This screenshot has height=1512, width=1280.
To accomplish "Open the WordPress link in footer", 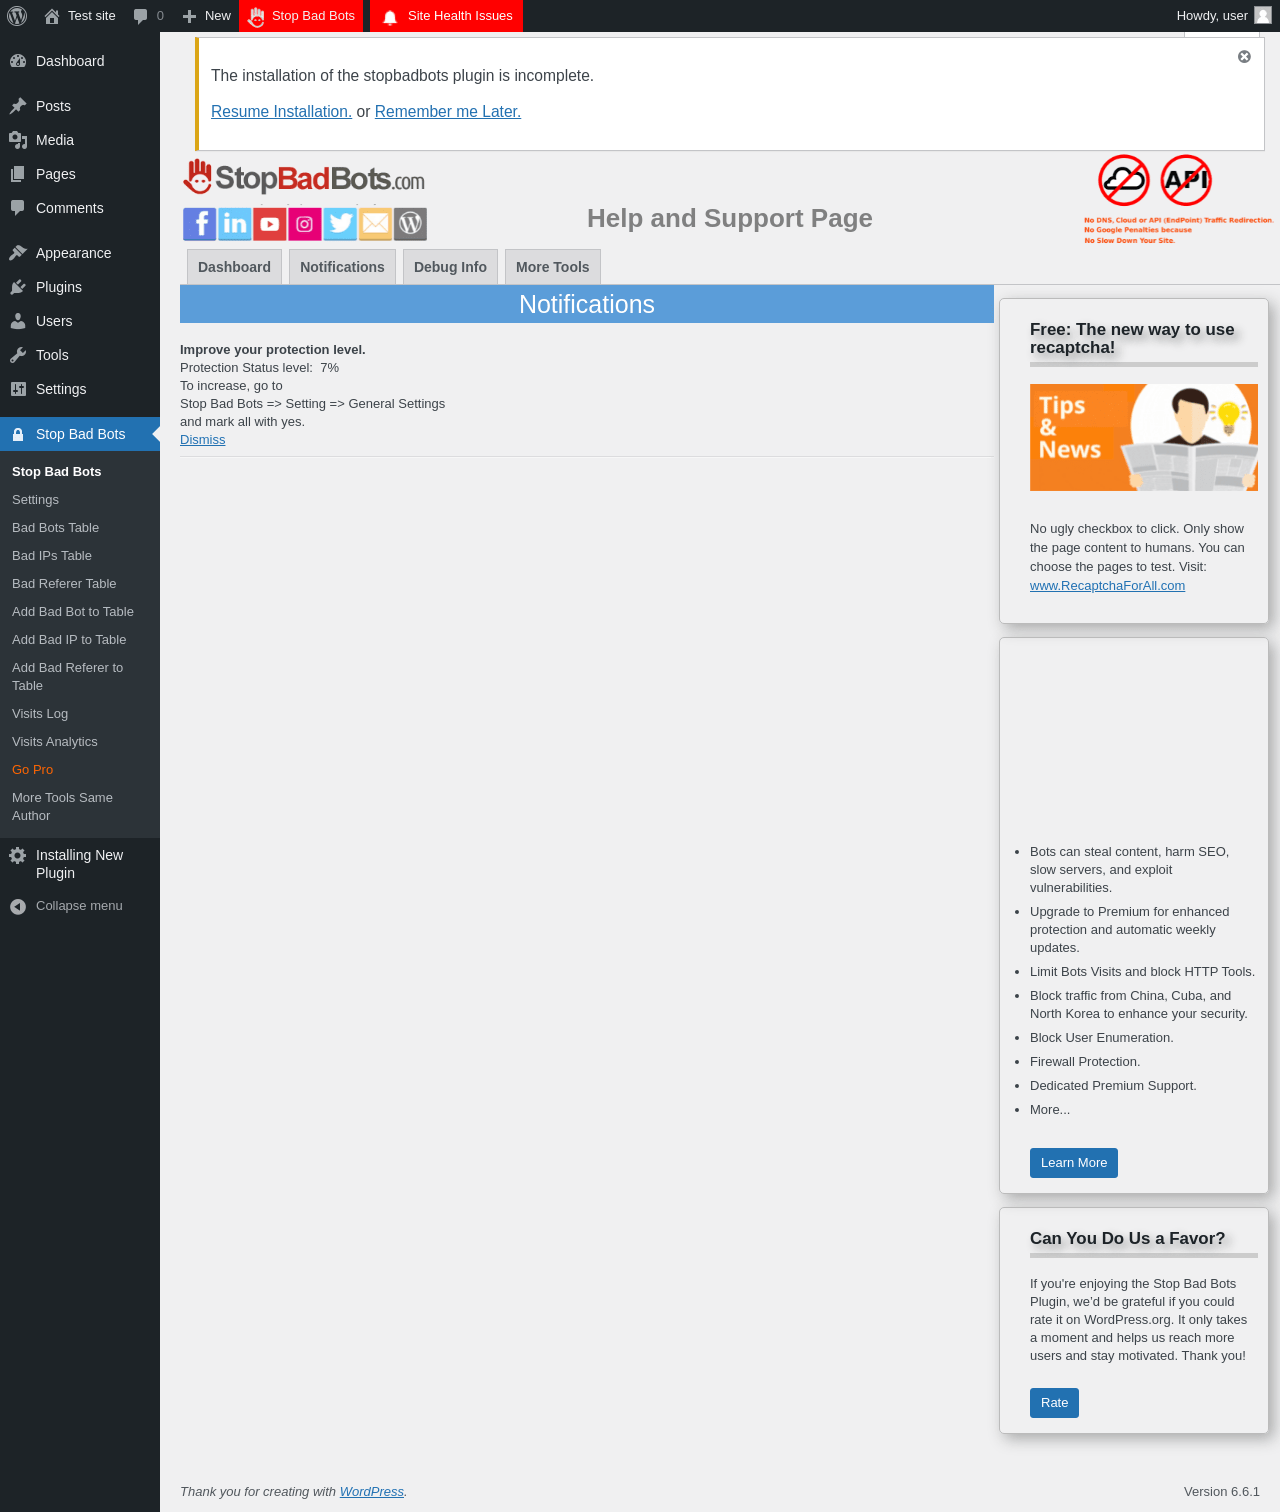I will pos(371,1492).
